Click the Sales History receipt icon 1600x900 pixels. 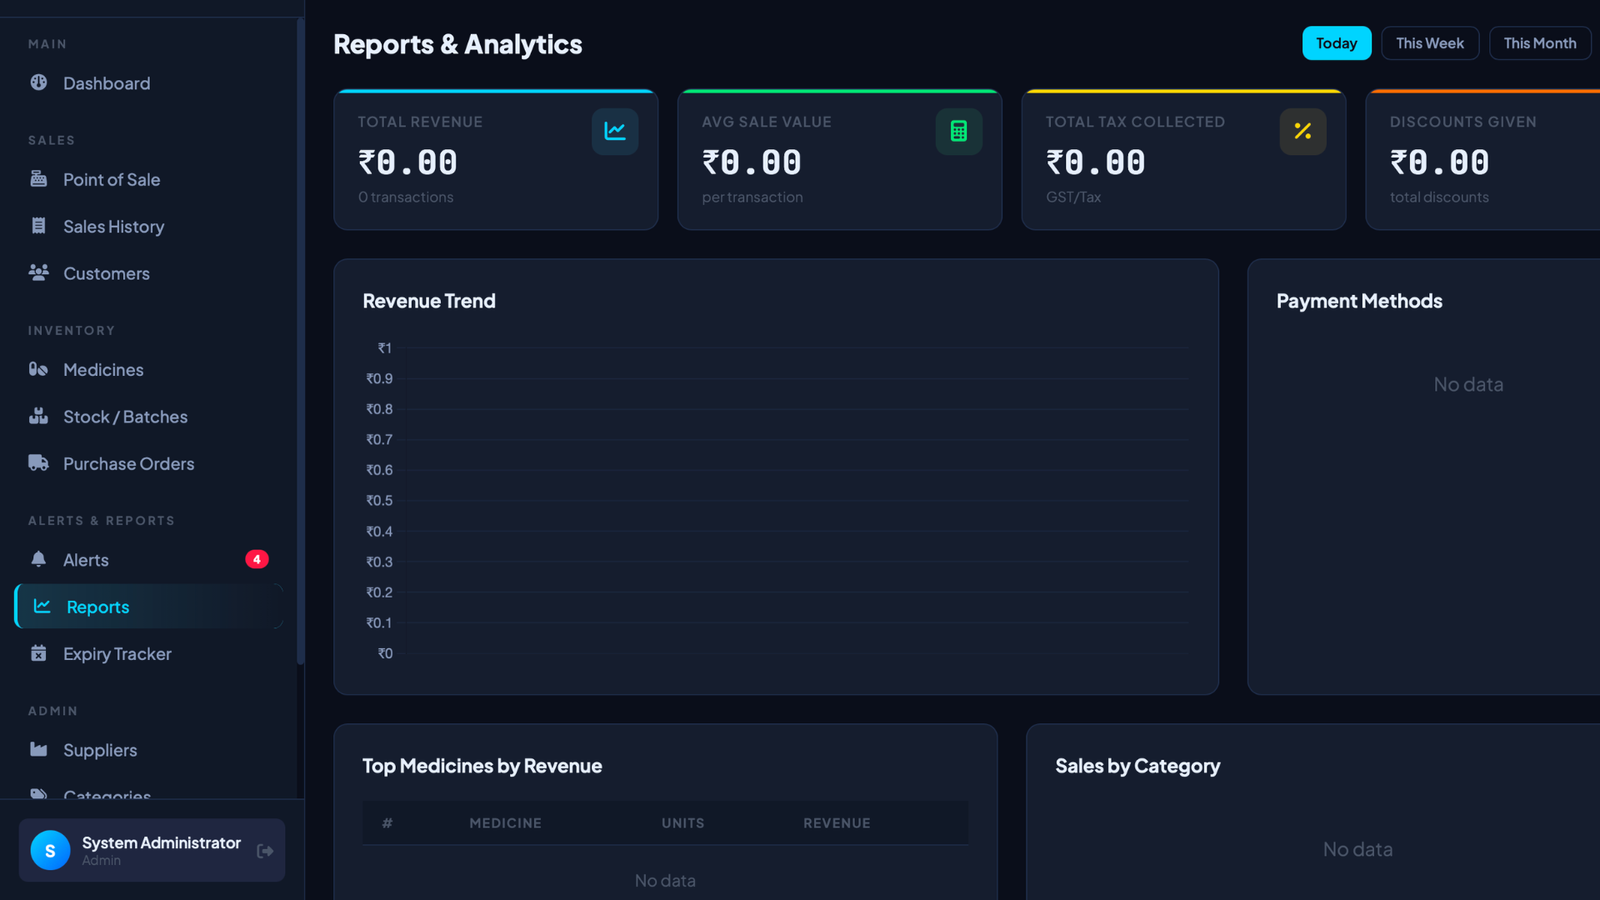38,226
